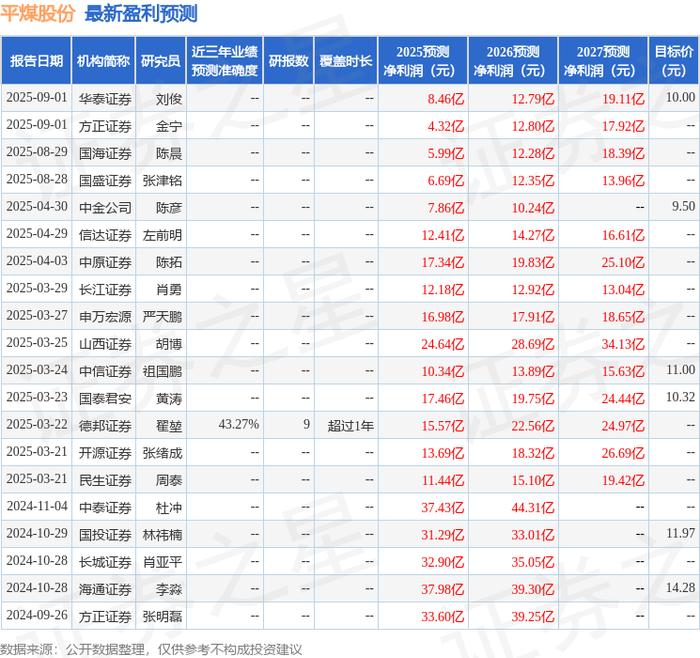Image resolution: width=700 pixels, height=658 pixels.
Task: Select the 民生证券 institution cell
Action: [105, 480]
